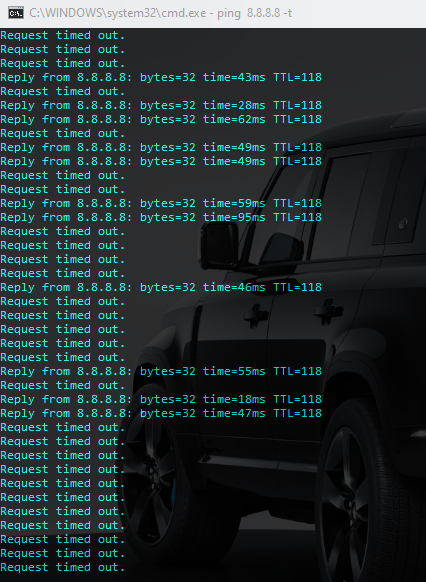The image size is (426, 582).
Task: Select the reply line with time=46ms
Action: click(x=161, y=287)
